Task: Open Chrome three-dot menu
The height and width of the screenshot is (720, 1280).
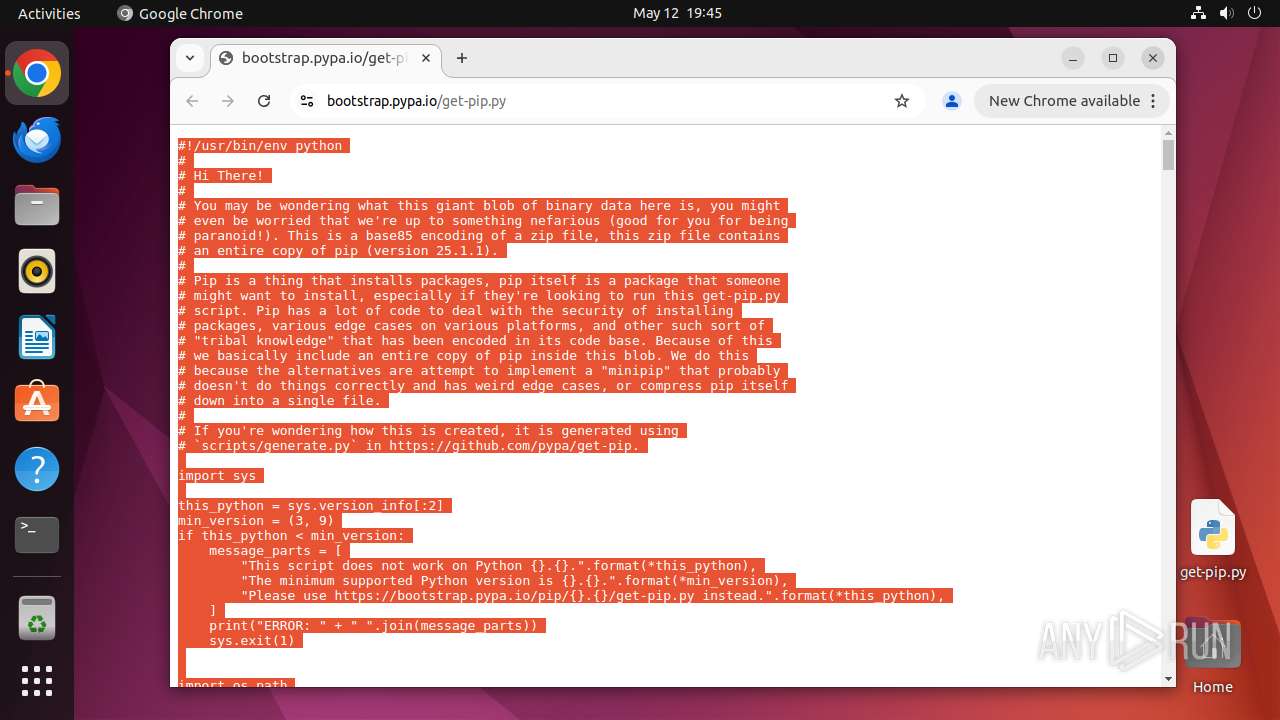Action: click(x=1153, y=101)
